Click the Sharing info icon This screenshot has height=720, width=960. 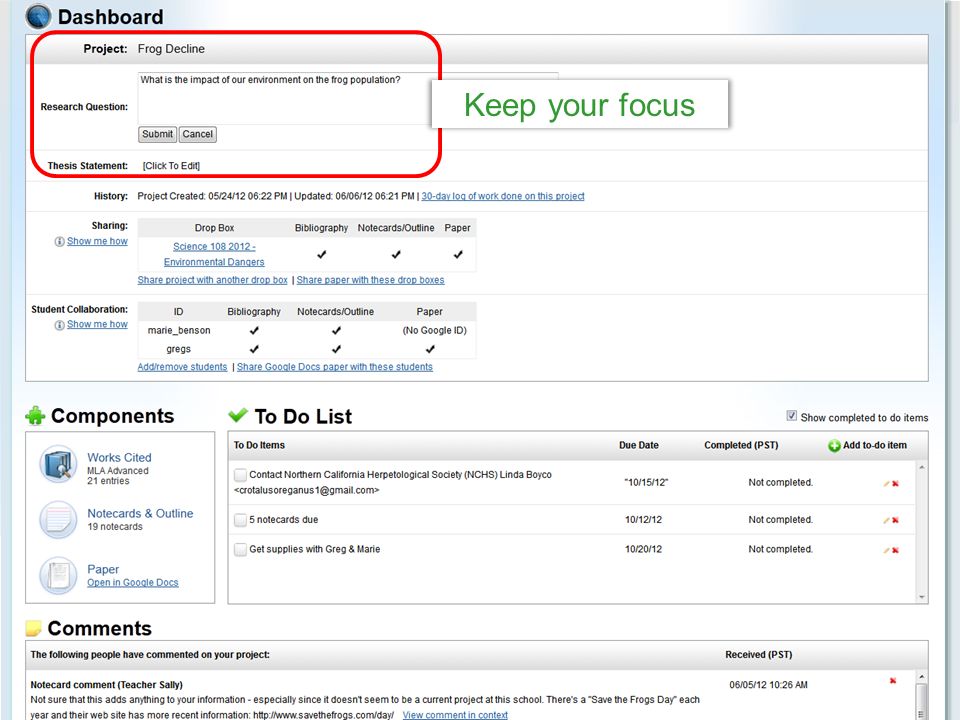tap(59, 242)
